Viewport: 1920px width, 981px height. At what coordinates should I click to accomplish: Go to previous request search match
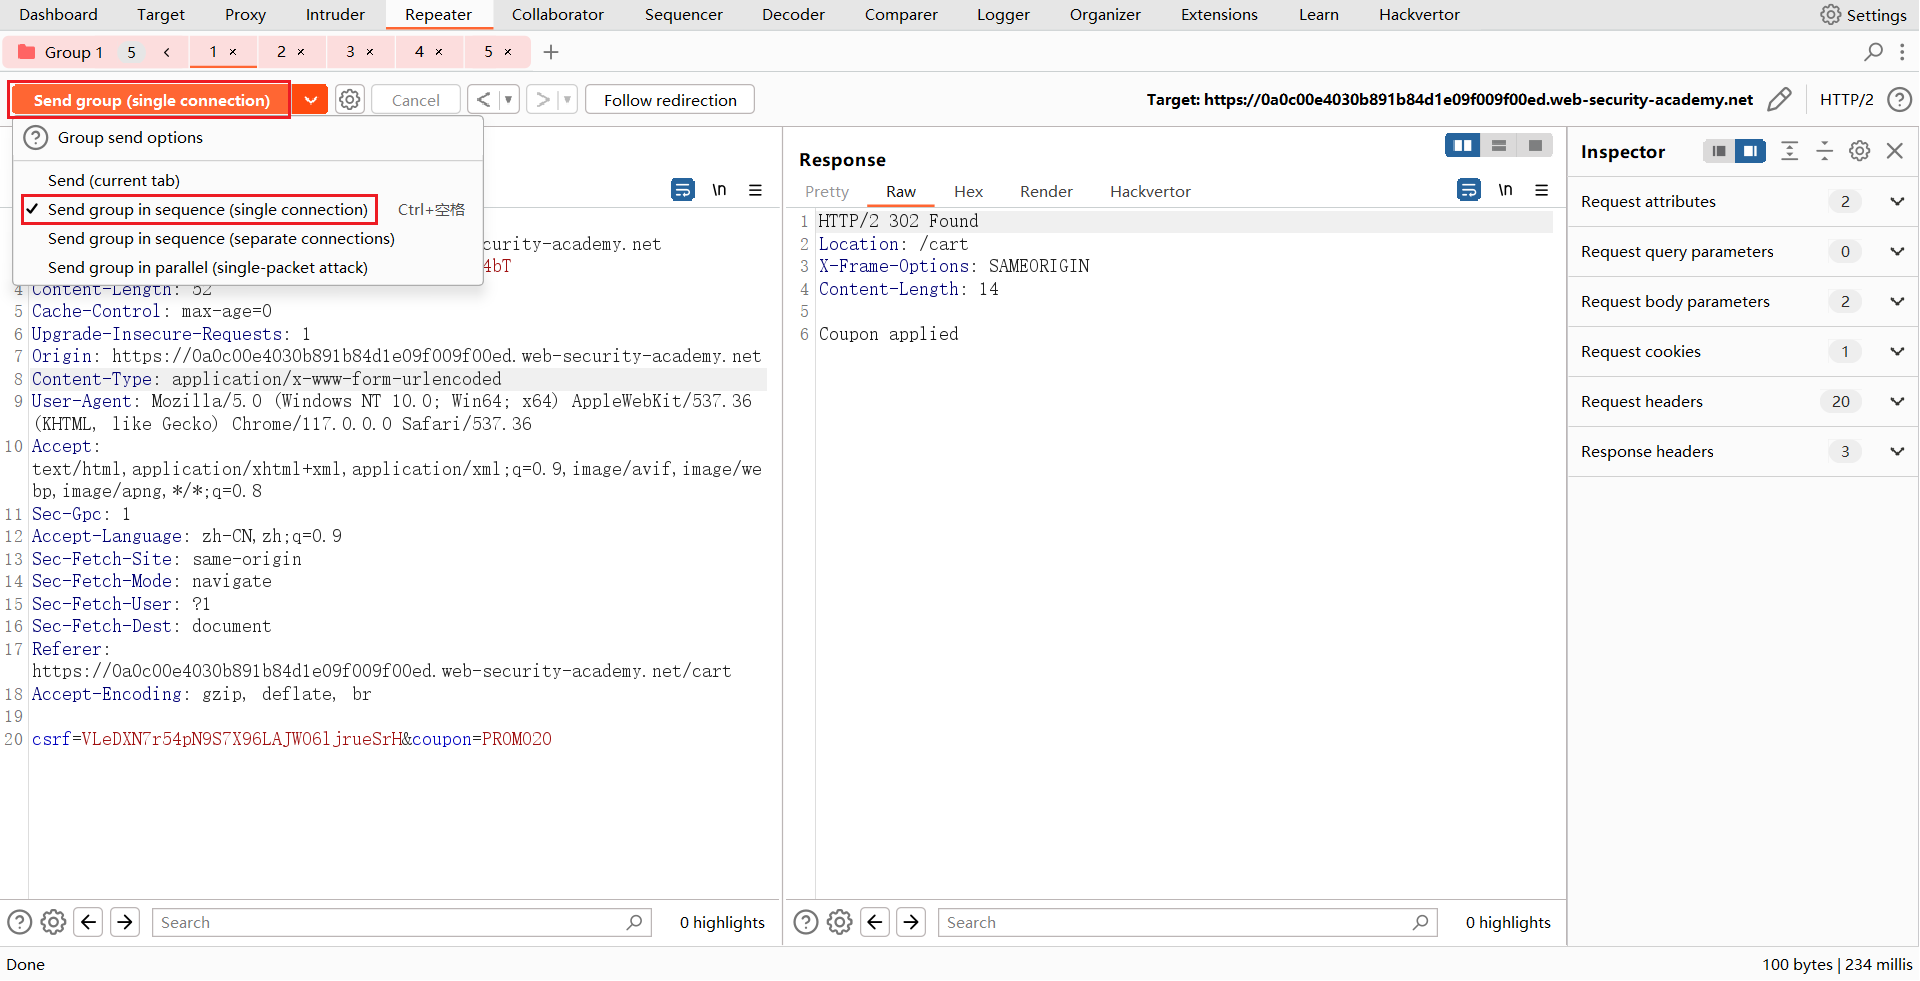click(89, 922)
